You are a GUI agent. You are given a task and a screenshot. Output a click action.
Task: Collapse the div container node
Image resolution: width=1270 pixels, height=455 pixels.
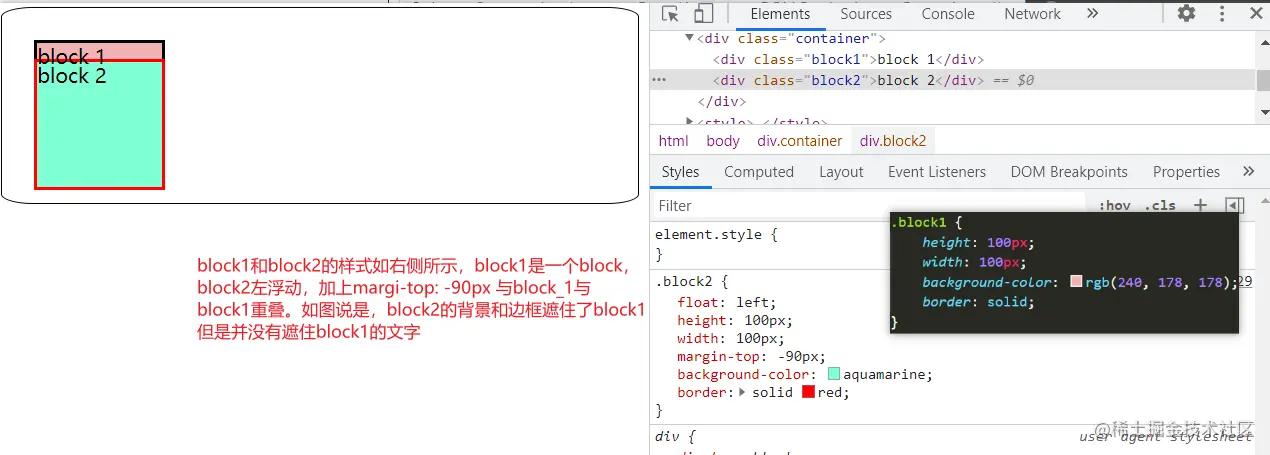click(689, 38)
